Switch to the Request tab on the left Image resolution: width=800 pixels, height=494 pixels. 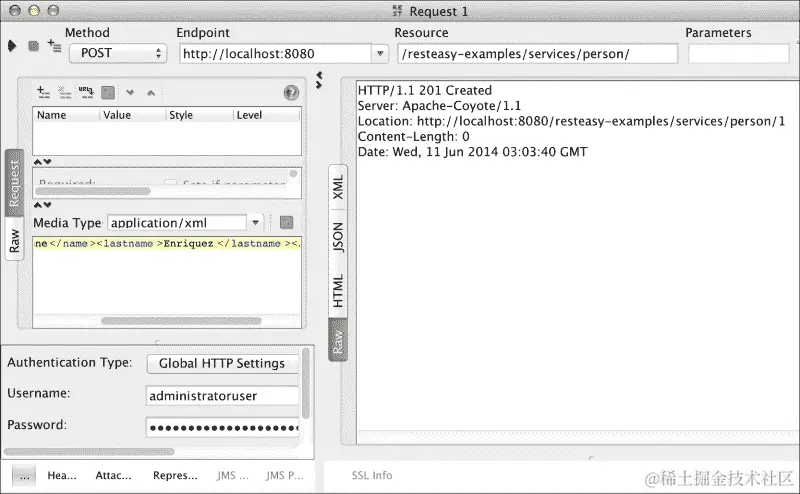[14, 183]
